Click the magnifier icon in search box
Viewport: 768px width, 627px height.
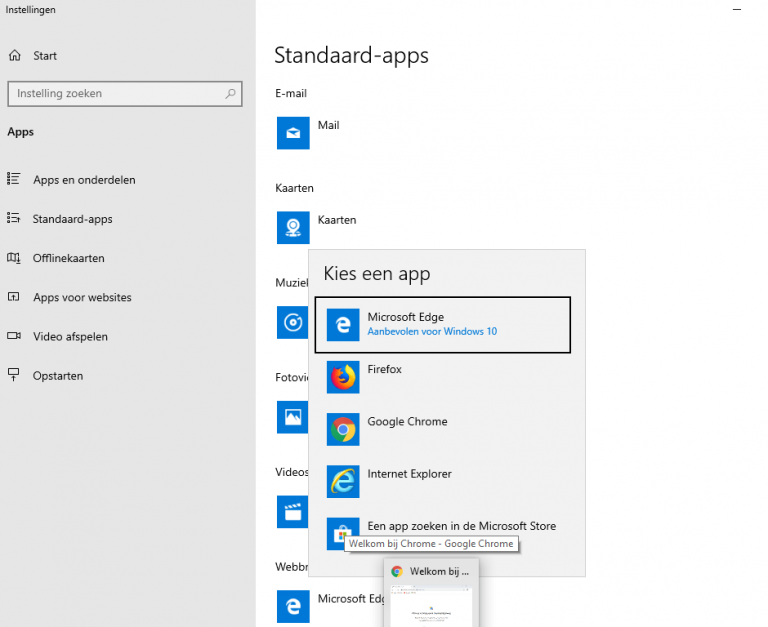coord(230,94)
